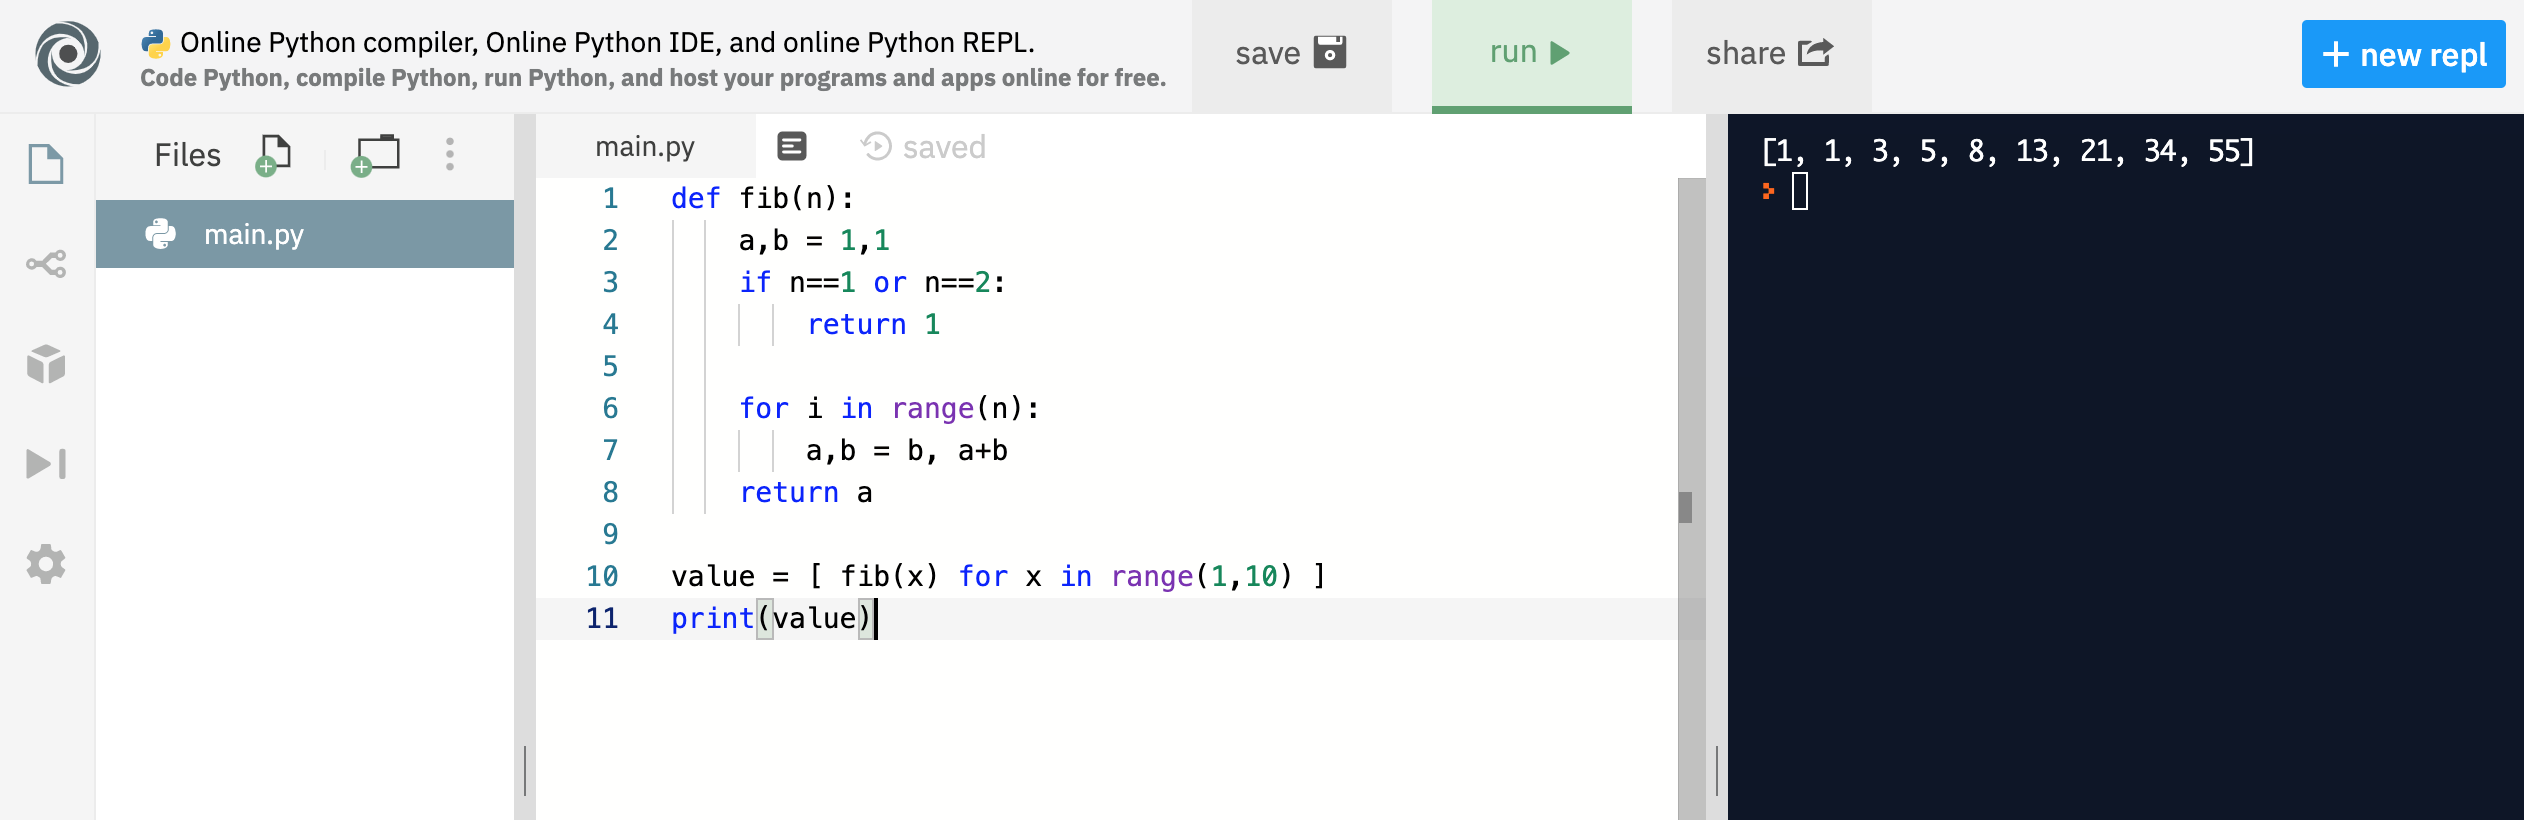Click the 'a,b = b, a+b' line

906,450
